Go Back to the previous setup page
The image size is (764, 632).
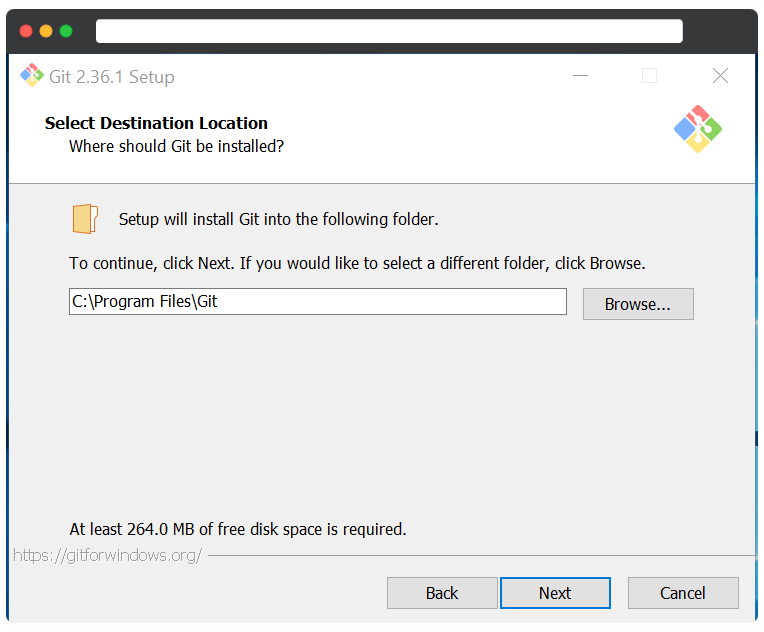pyautogui.click(x=442, y=593)
